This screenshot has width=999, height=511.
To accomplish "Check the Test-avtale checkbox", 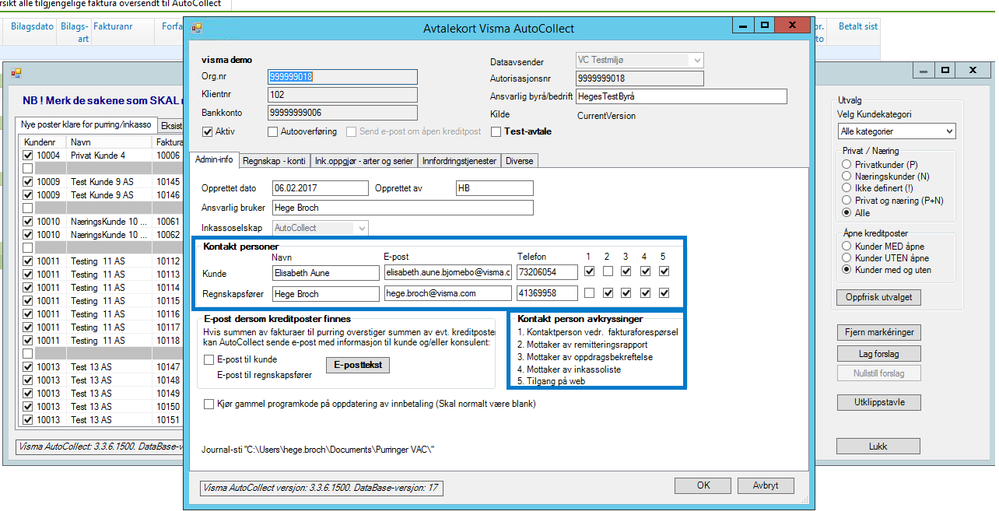I will click(x=496, y=132).
